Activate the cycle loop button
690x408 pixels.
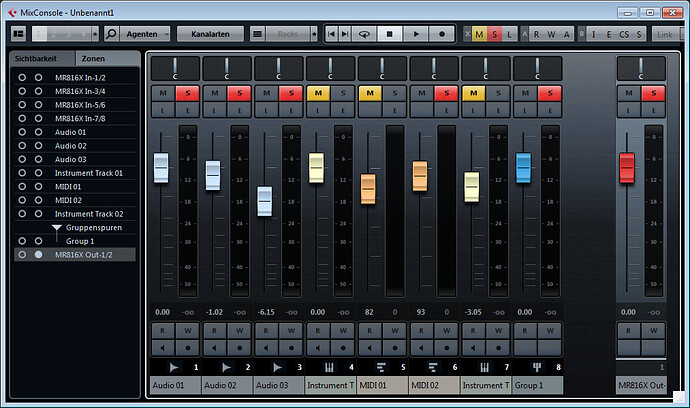(364, 34)
